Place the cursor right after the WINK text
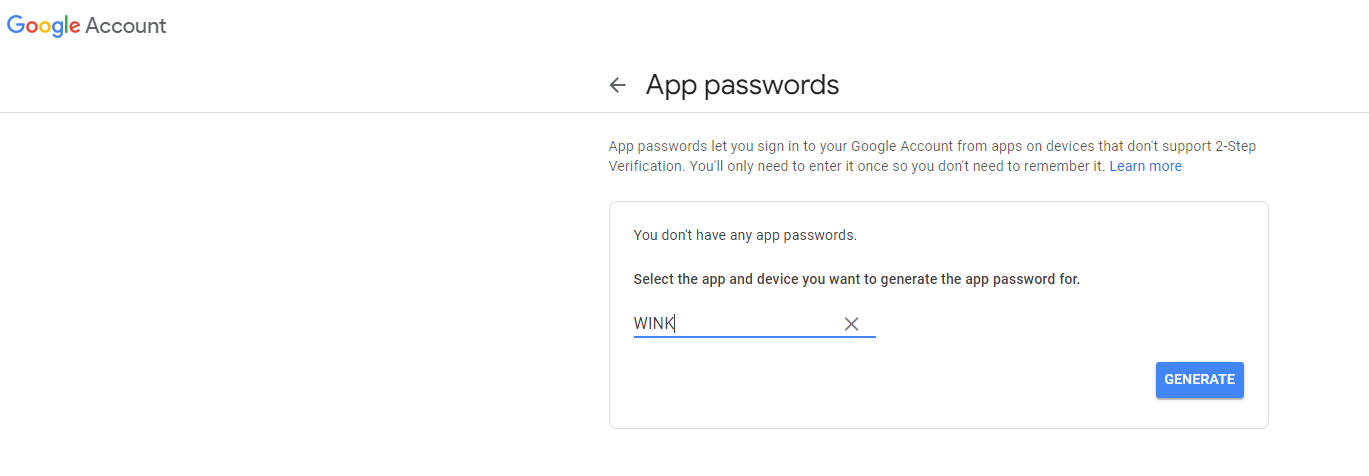1369x476 pixels. [677, 324]
